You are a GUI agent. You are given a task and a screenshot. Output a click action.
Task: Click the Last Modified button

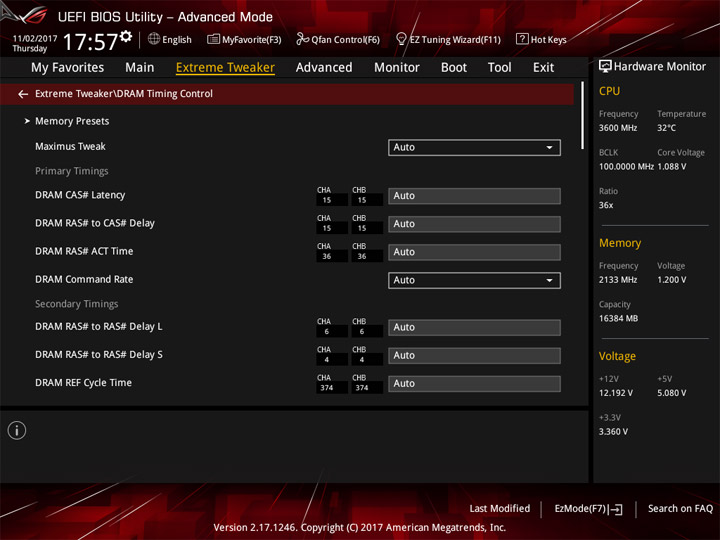500,508
